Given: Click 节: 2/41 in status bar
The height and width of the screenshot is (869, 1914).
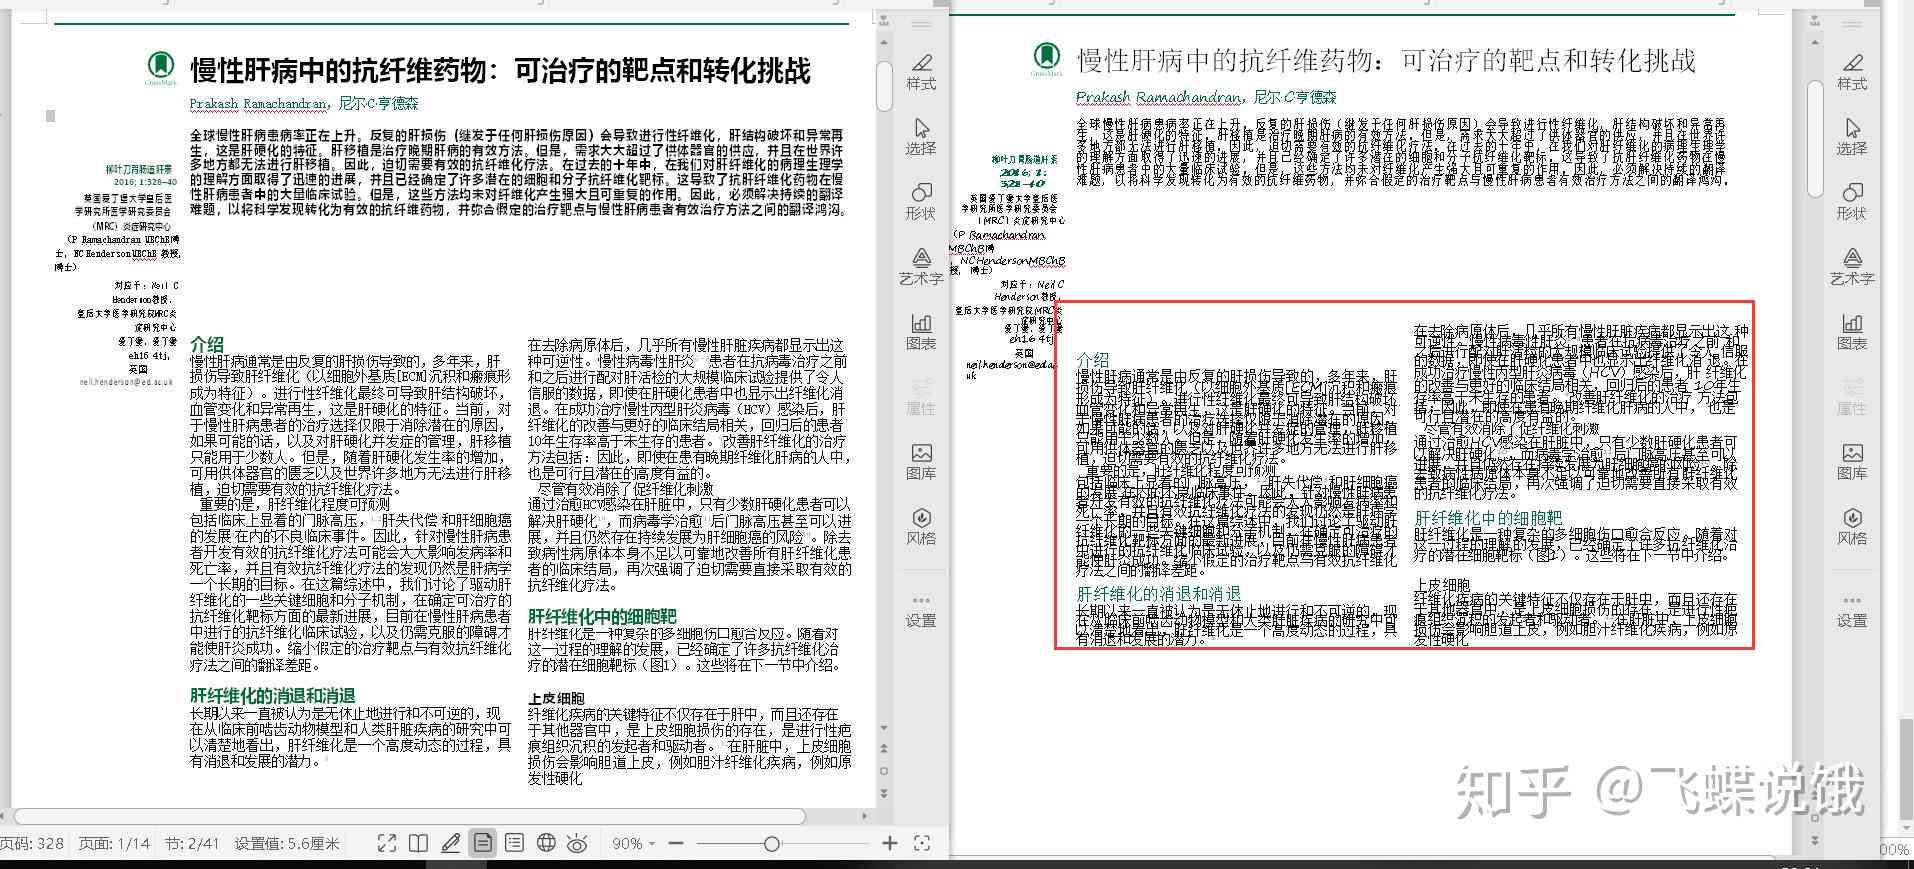Looking at the screenshot, I should tap(192, 844).
